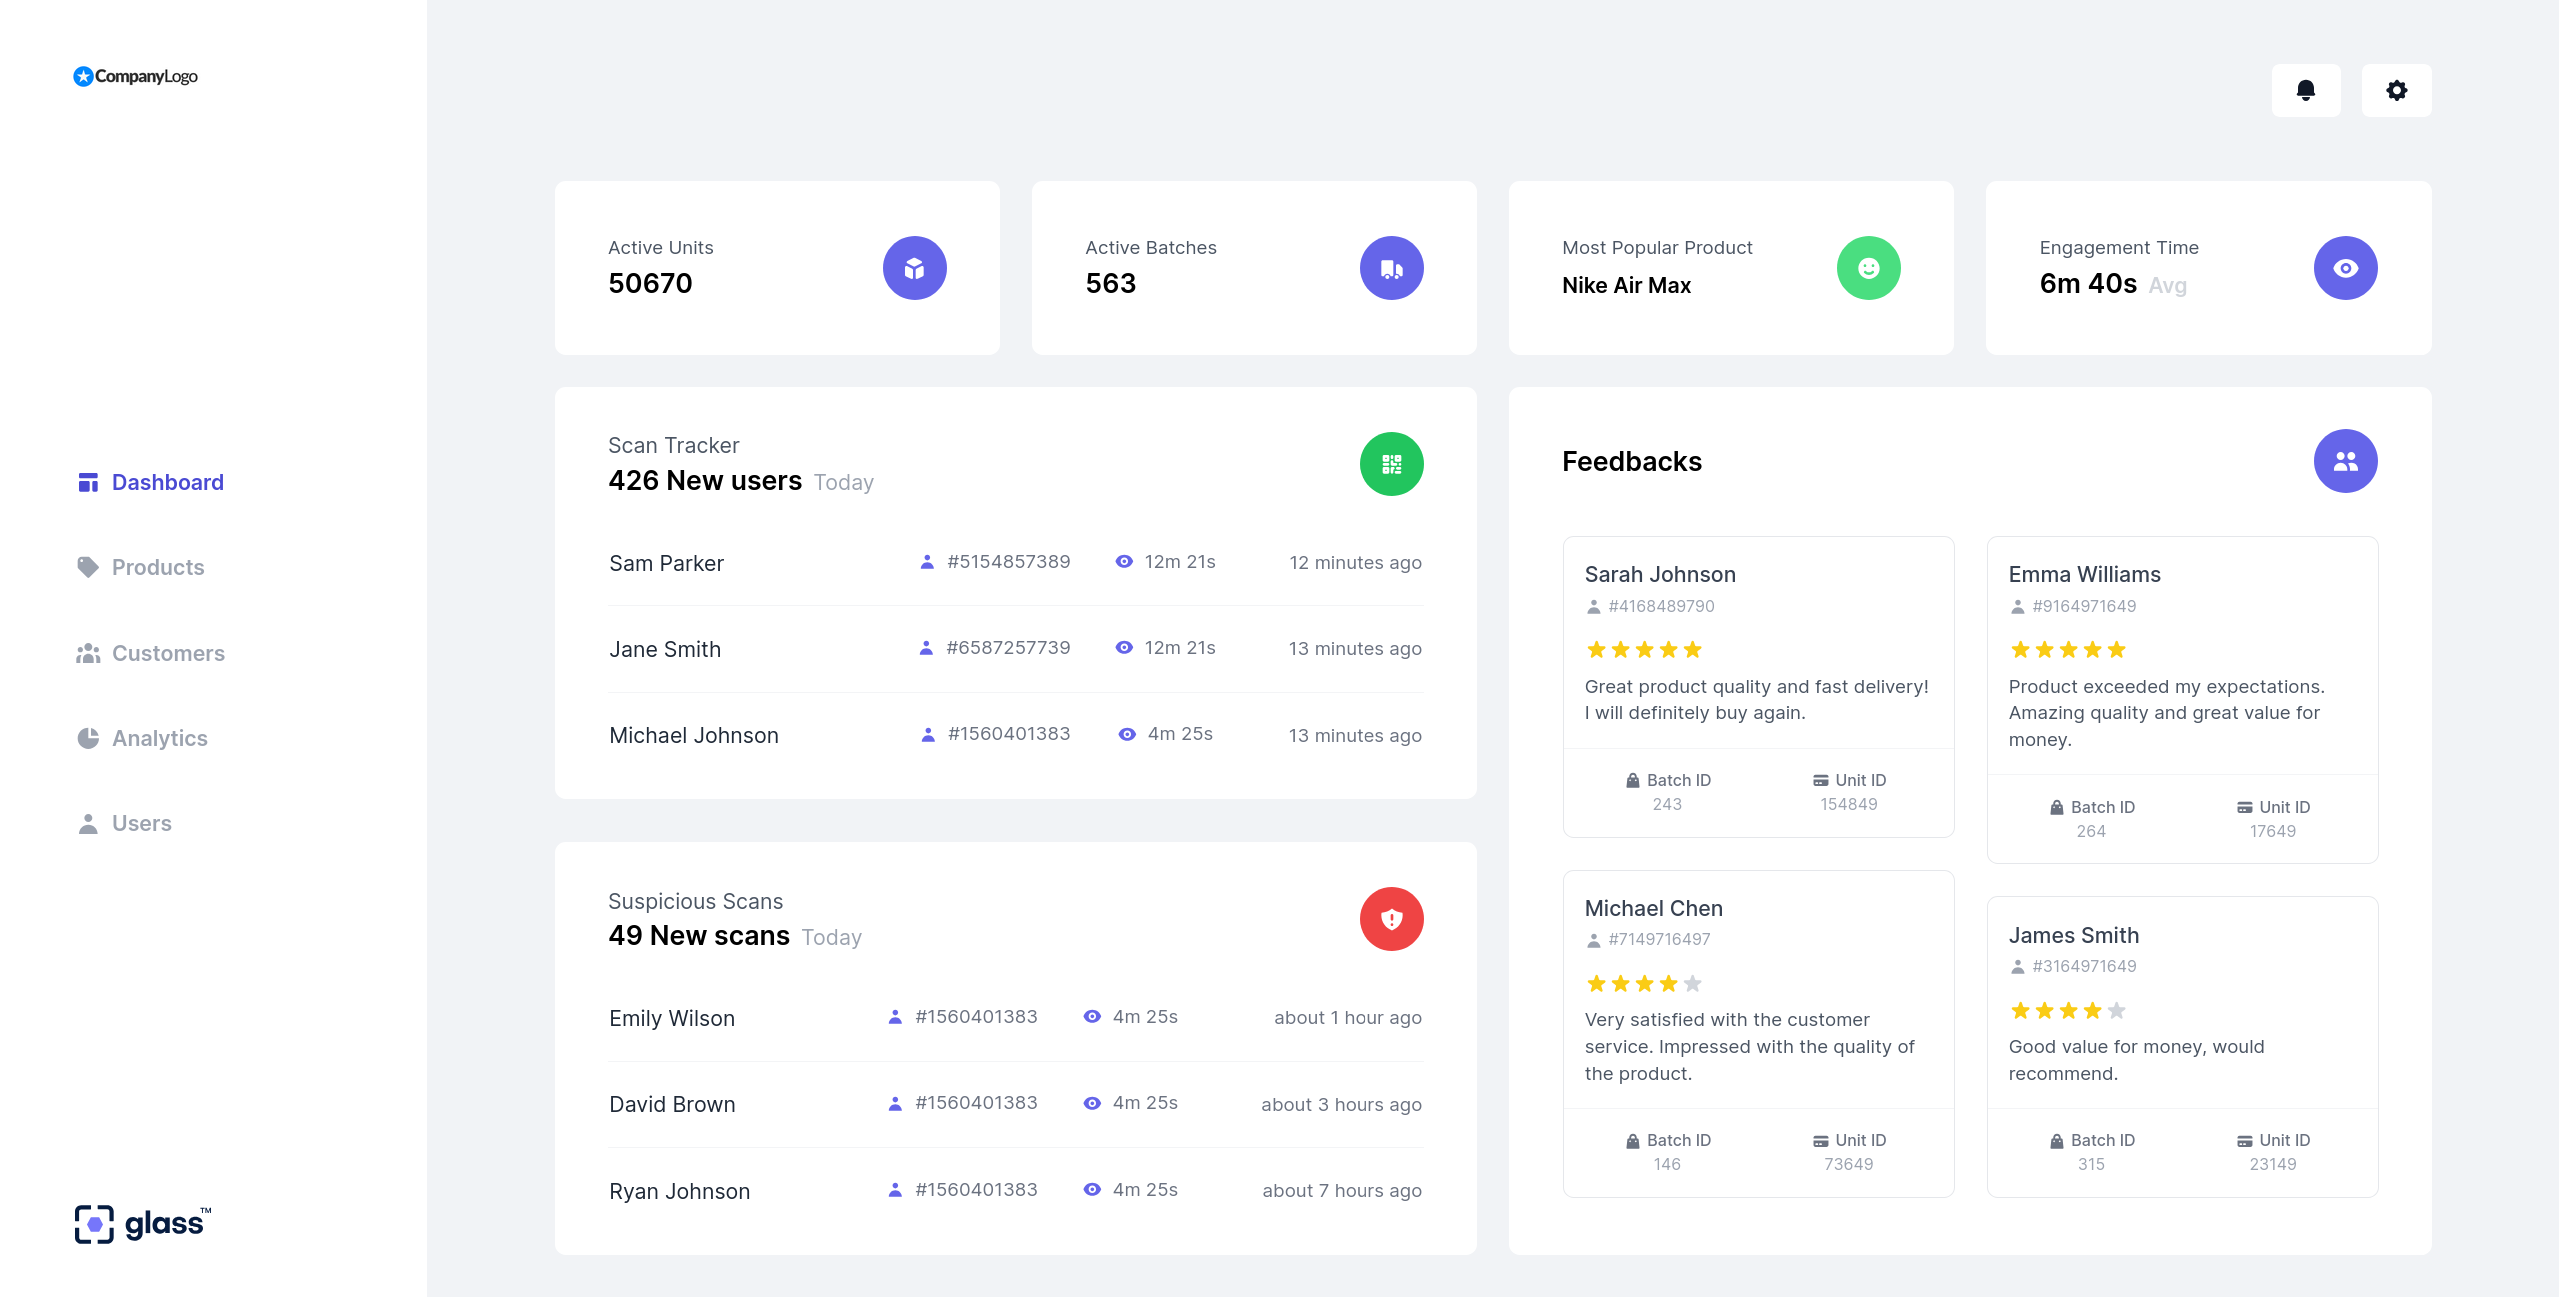This screenshot has width=2560, height=1297.
Task: Click the fifth star on Michael Chen's rating
Action: (1692, 983)
